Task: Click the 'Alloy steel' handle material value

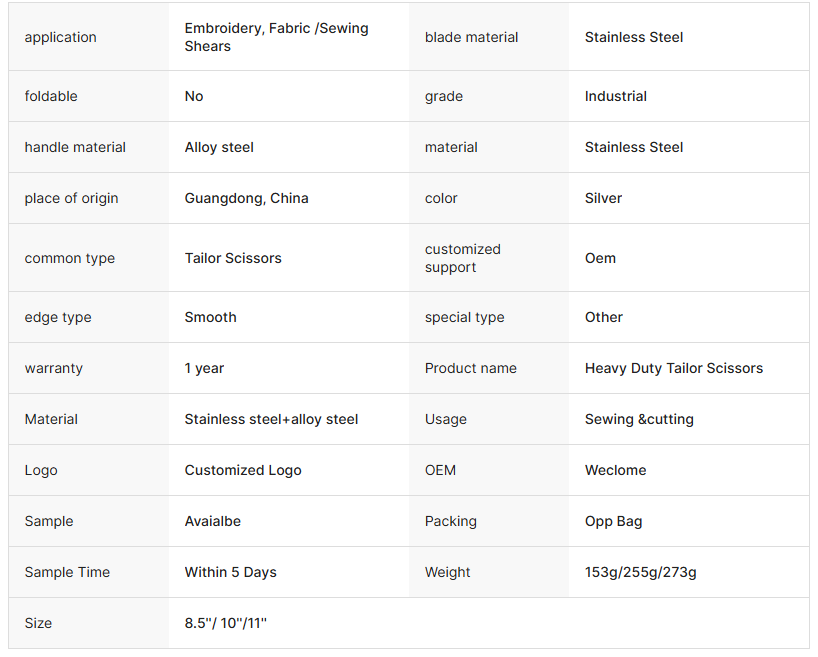Action: 219,147
